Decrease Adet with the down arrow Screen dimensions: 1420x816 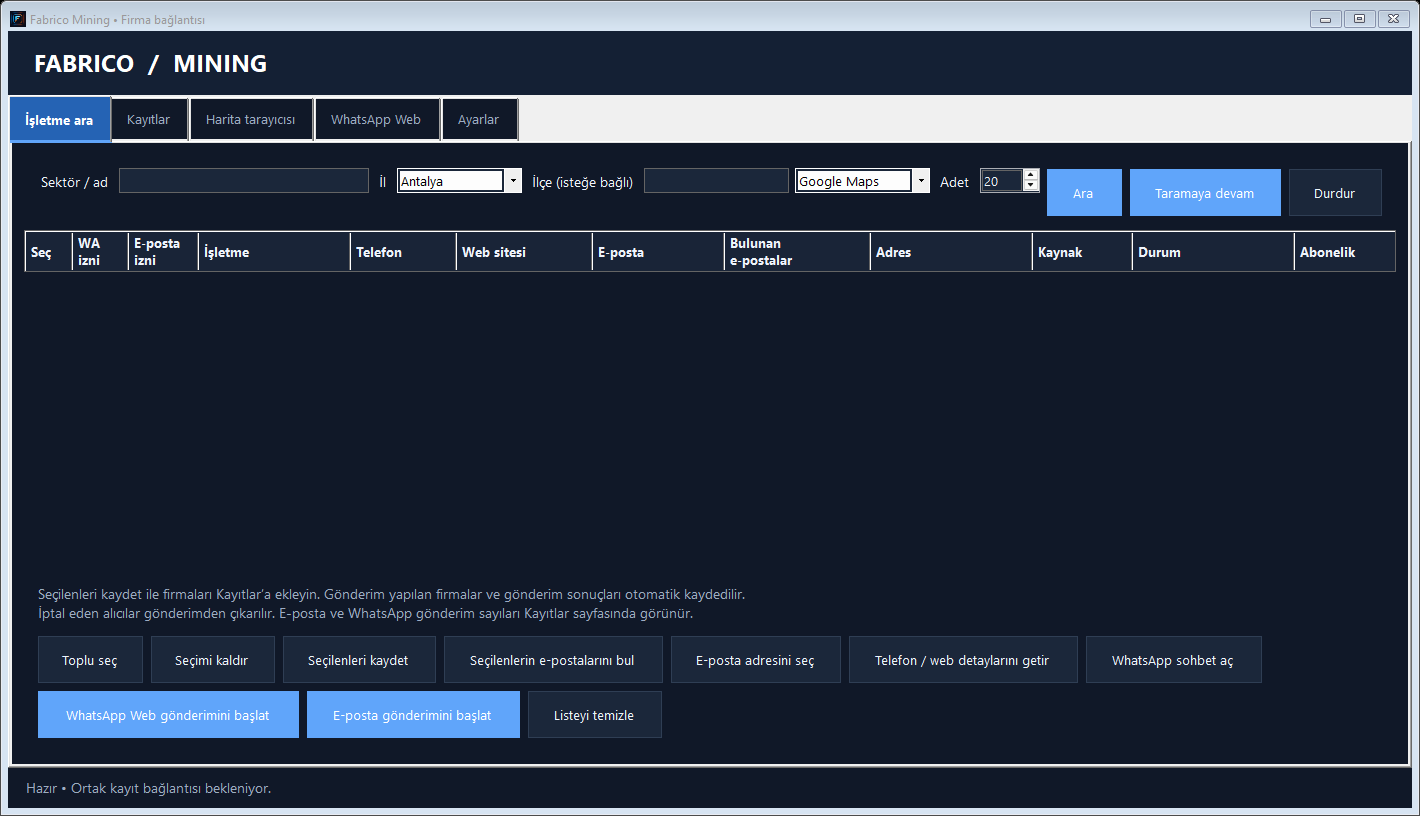1031,186
